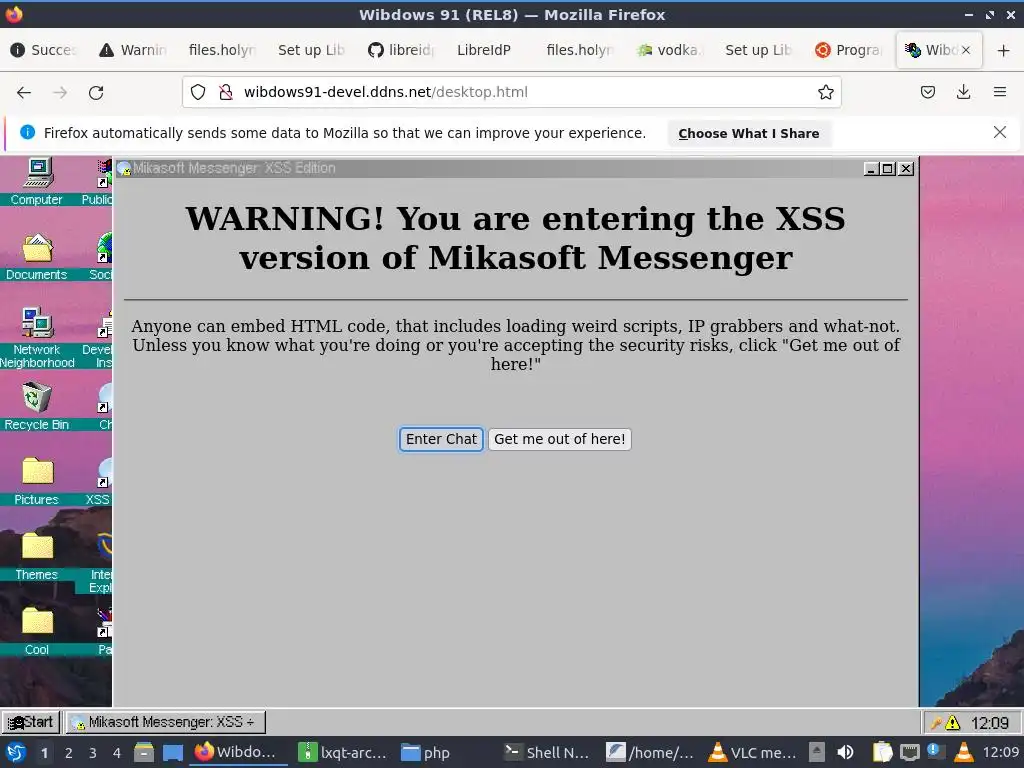This screenshot has height=768, width=1024.
Task: Click the network status tray icon
Action: click(x=909, y=753)
